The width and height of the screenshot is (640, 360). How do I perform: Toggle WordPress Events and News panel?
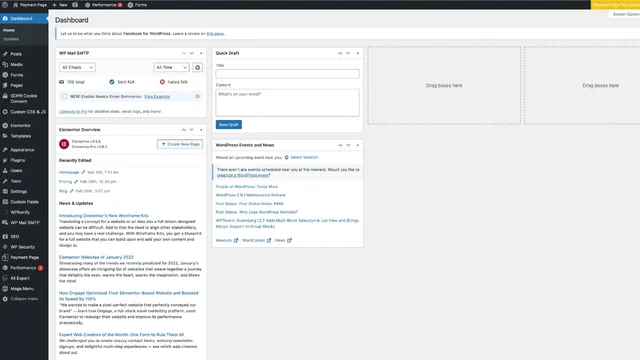tap(358, 145)
